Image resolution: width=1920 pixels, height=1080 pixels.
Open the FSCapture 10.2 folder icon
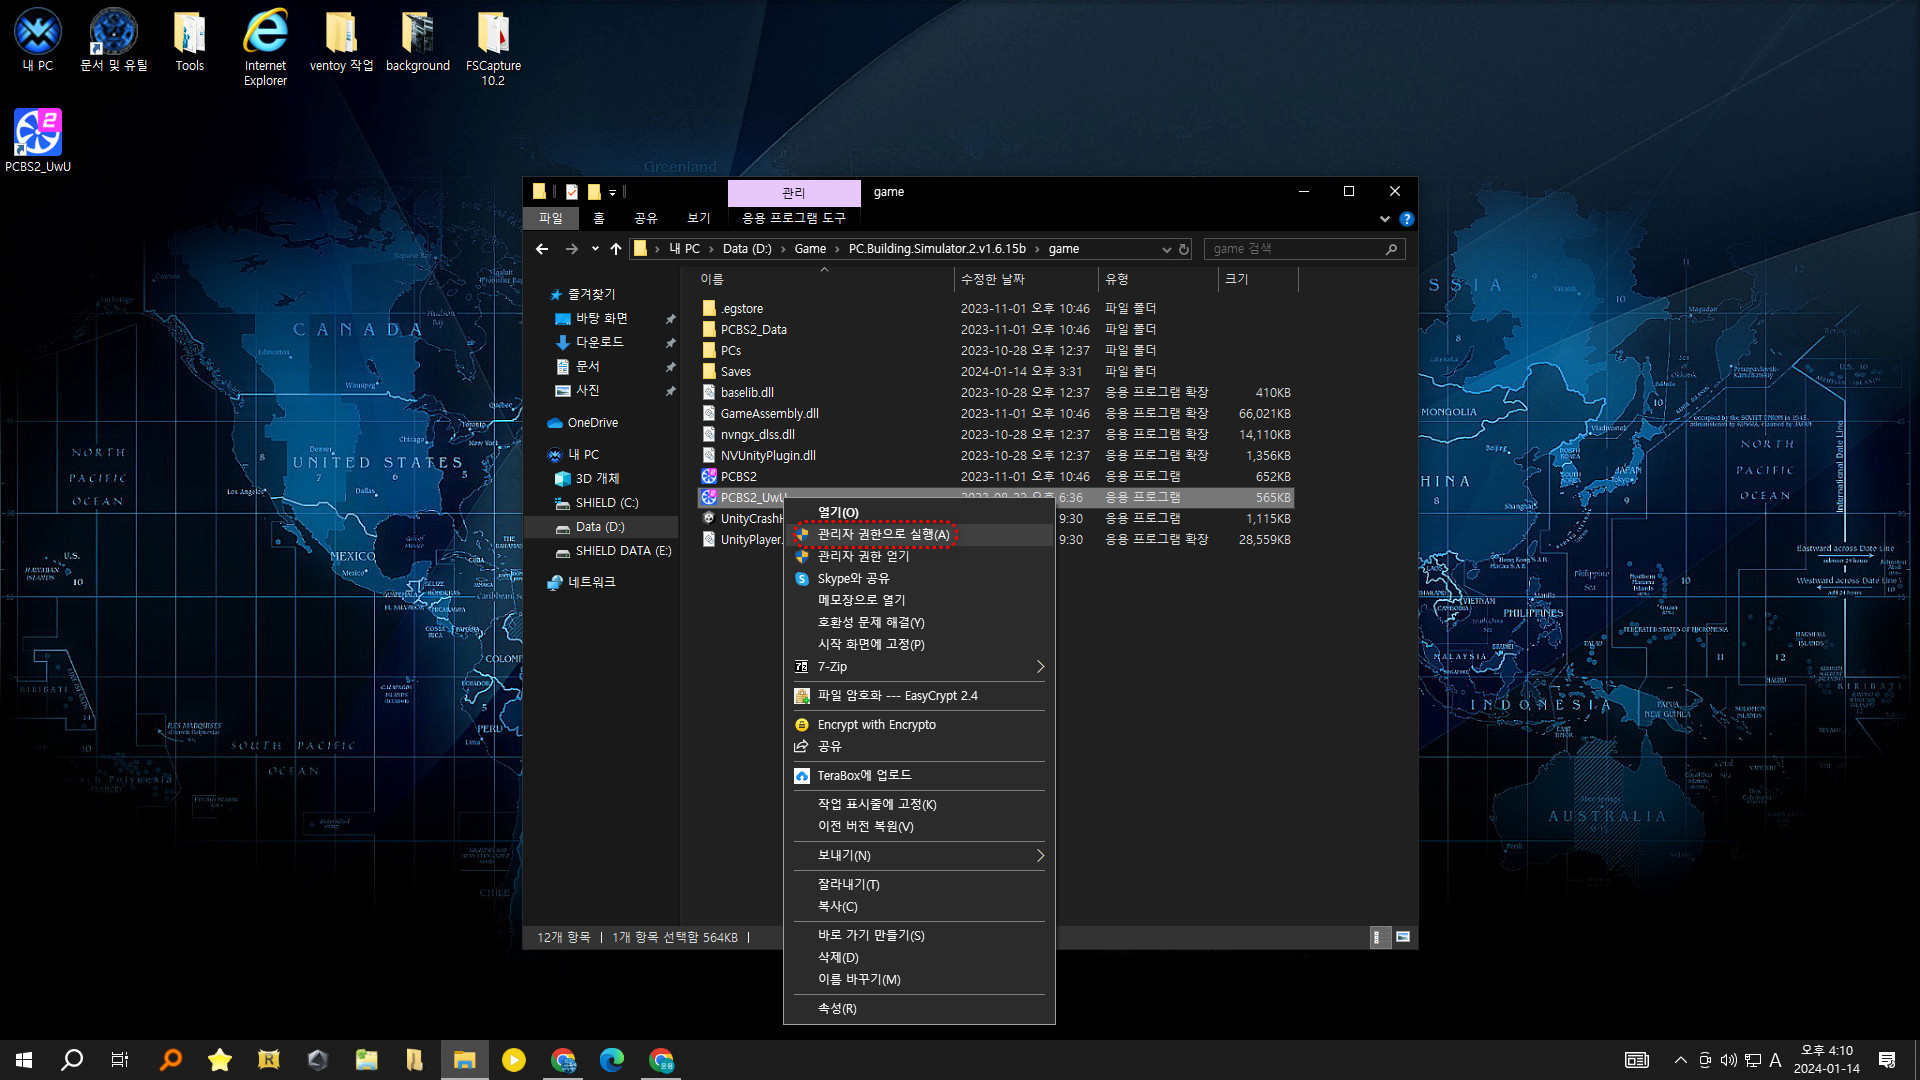(493, 47)
